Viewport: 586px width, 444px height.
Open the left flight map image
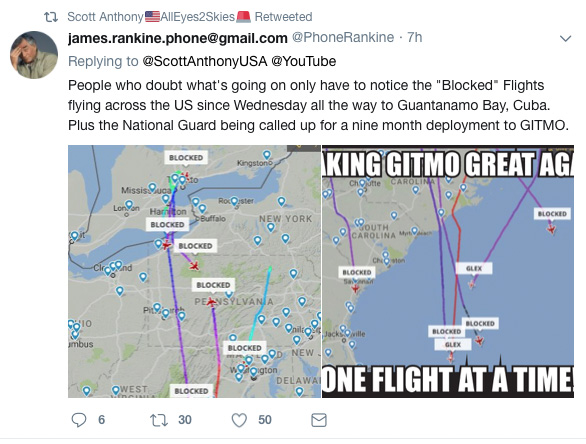pos(194,271)
